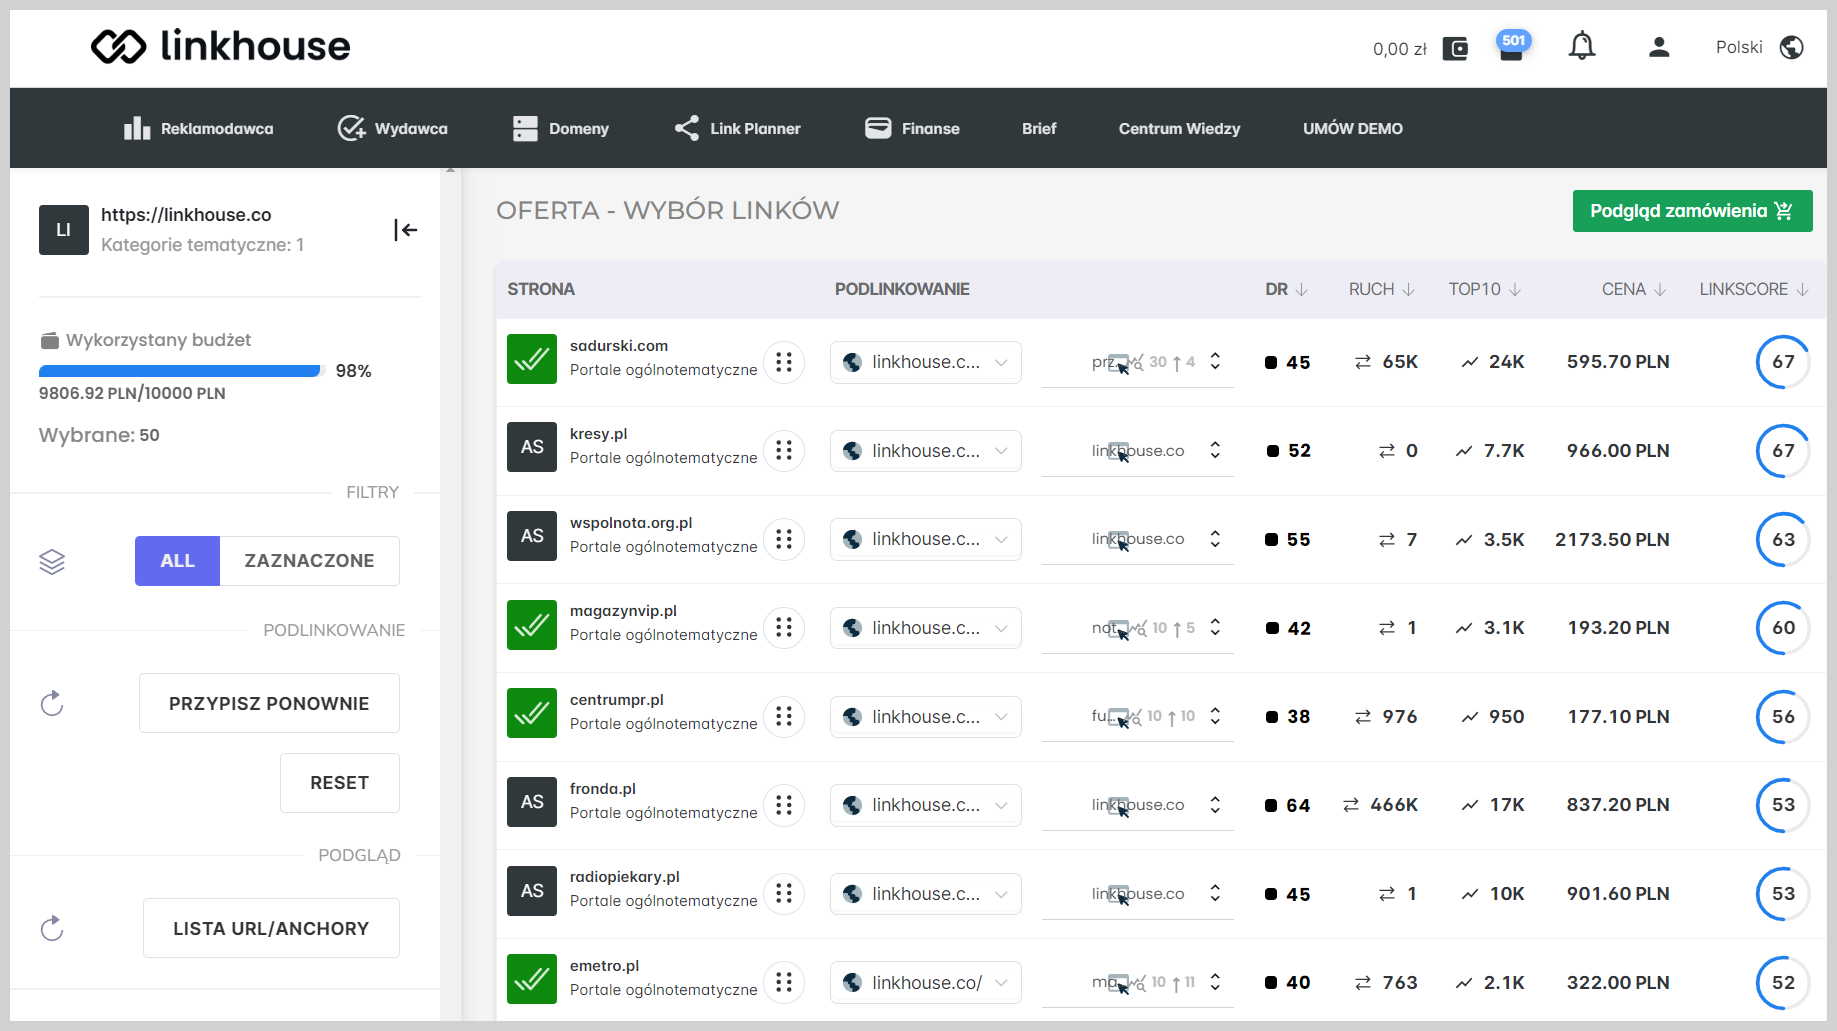Deselect the sadurski.com green checkmark
Screen dimensions: 1837x1031
click(x=532, y=359)
